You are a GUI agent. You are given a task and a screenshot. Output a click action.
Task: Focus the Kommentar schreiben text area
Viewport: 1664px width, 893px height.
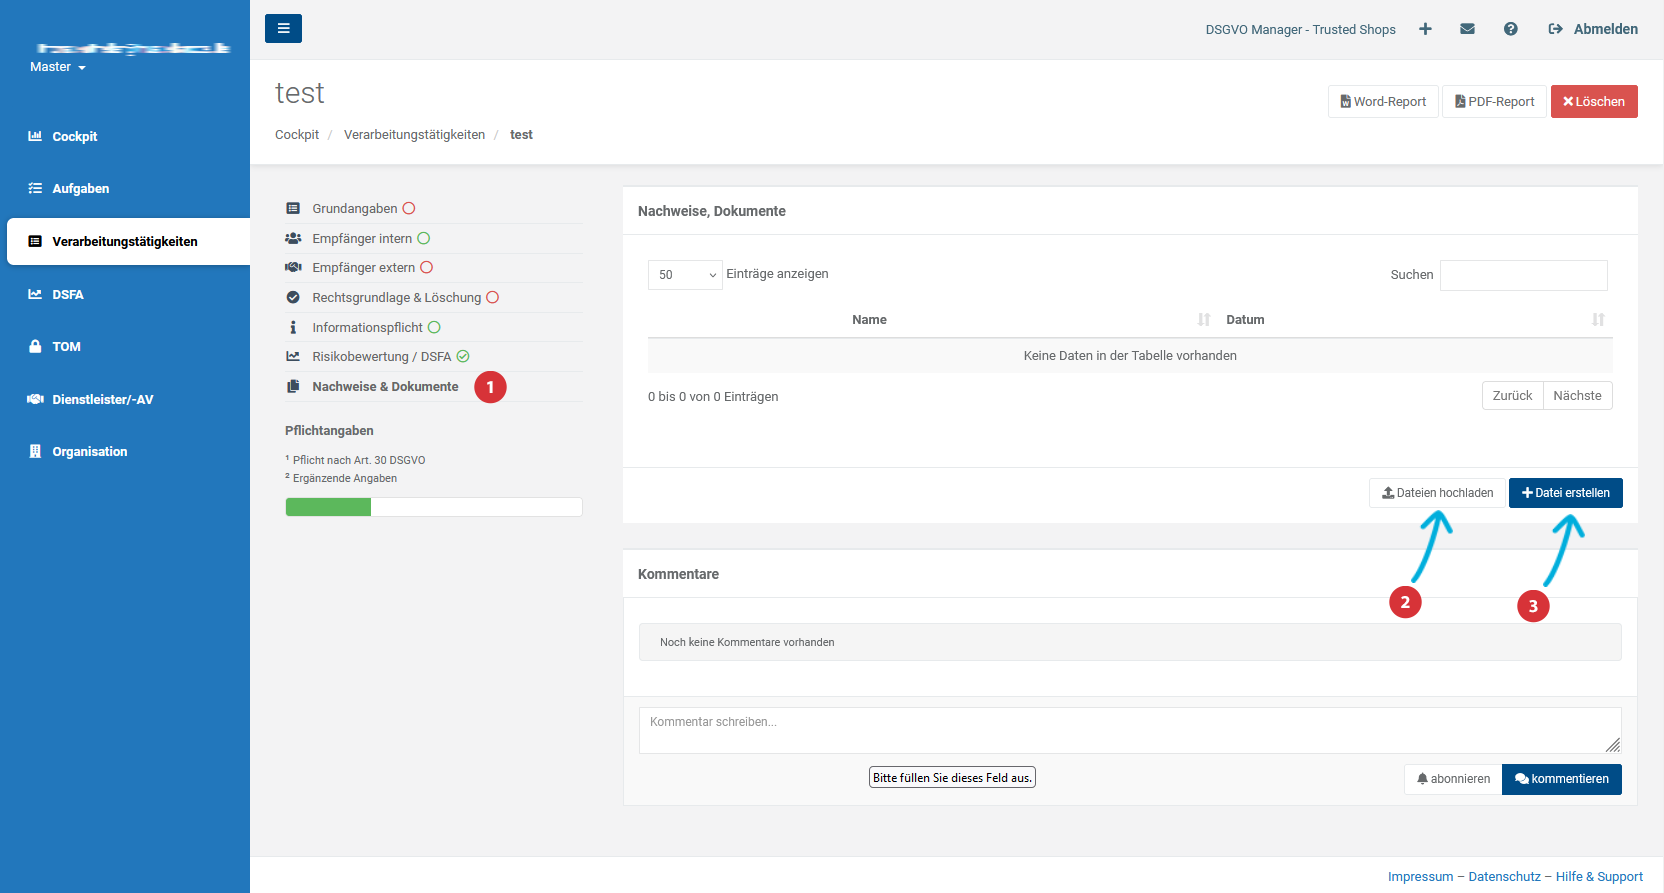coord(1129,731)
